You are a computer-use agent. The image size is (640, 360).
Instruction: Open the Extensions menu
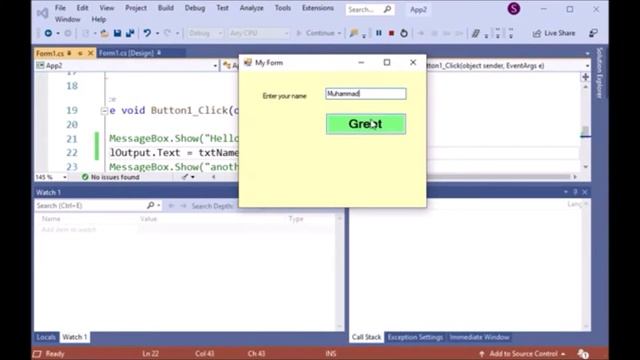pyautogui.click(x=318, y=8)
